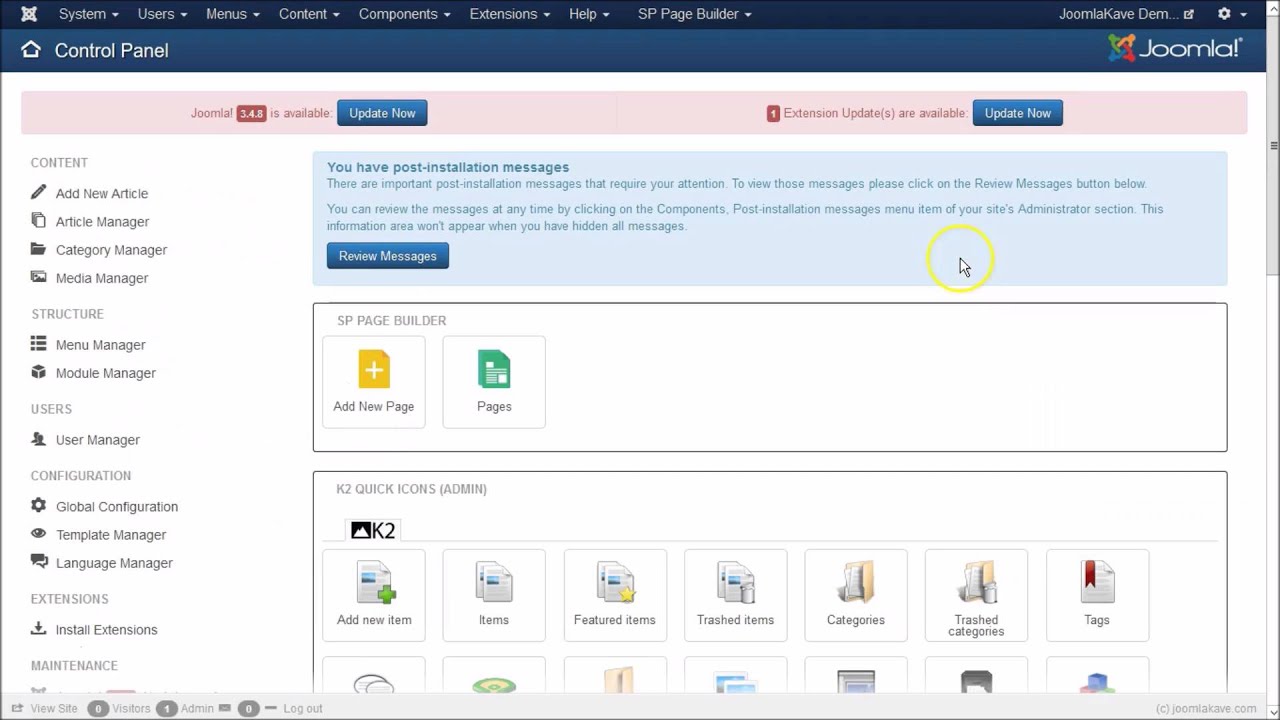Open K2 Featured items
The width and height of the screenshot is (1280, 720).
[x=615, y=594]
